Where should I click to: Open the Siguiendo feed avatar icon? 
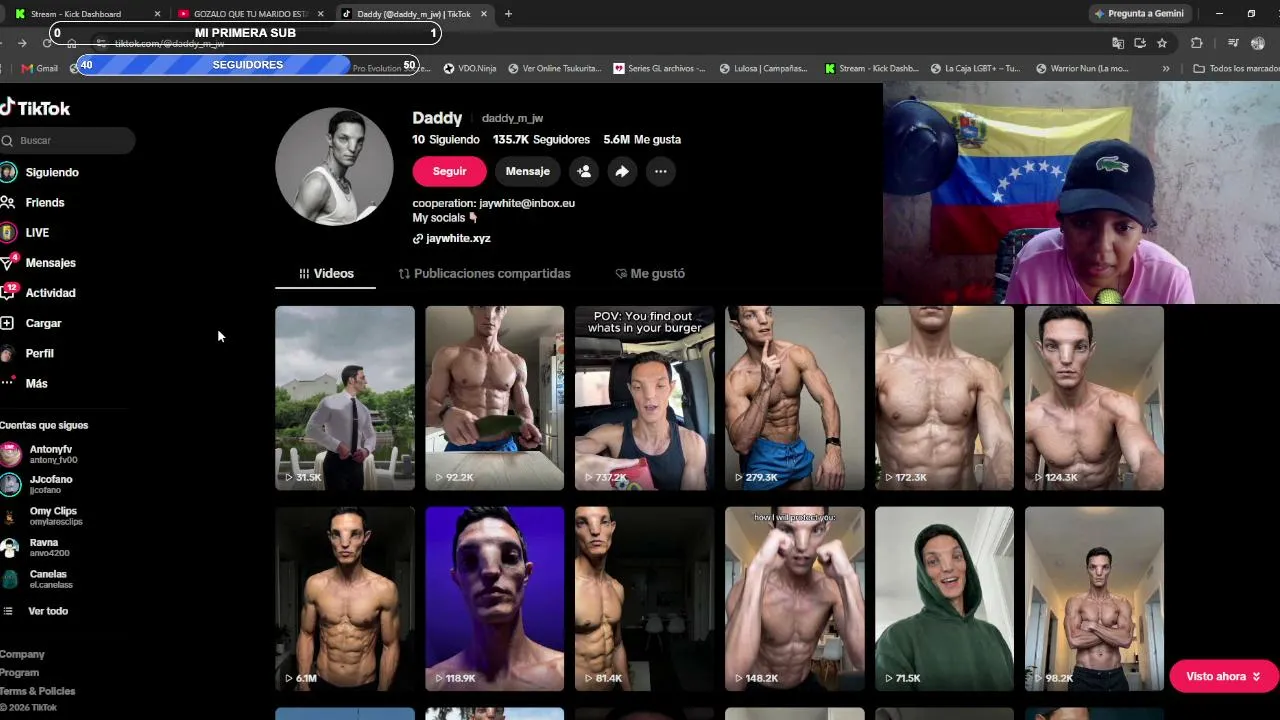pos(8,172)
